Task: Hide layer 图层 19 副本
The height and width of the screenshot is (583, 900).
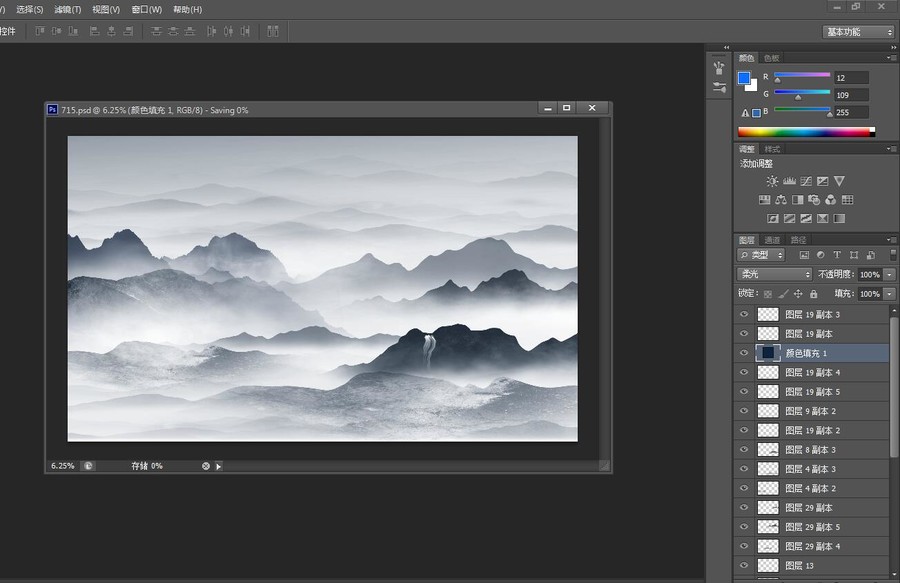Action: tap(744, 334)
